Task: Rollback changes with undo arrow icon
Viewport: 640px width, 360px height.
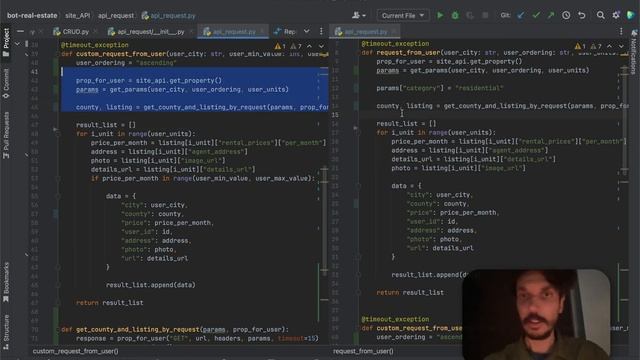Action: coord(582,16)
